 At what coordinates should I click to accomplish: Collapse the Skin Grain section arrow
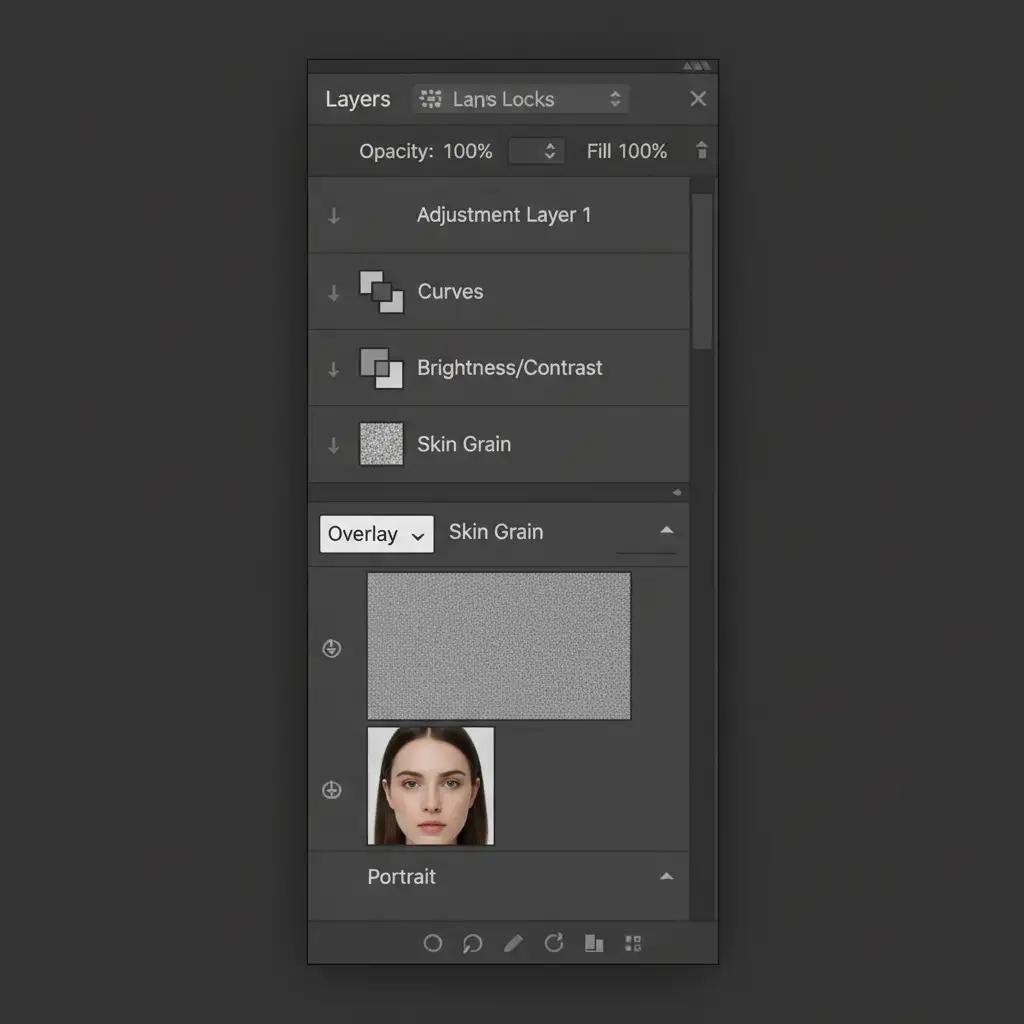pyautogui.click(x=667, y=531)
